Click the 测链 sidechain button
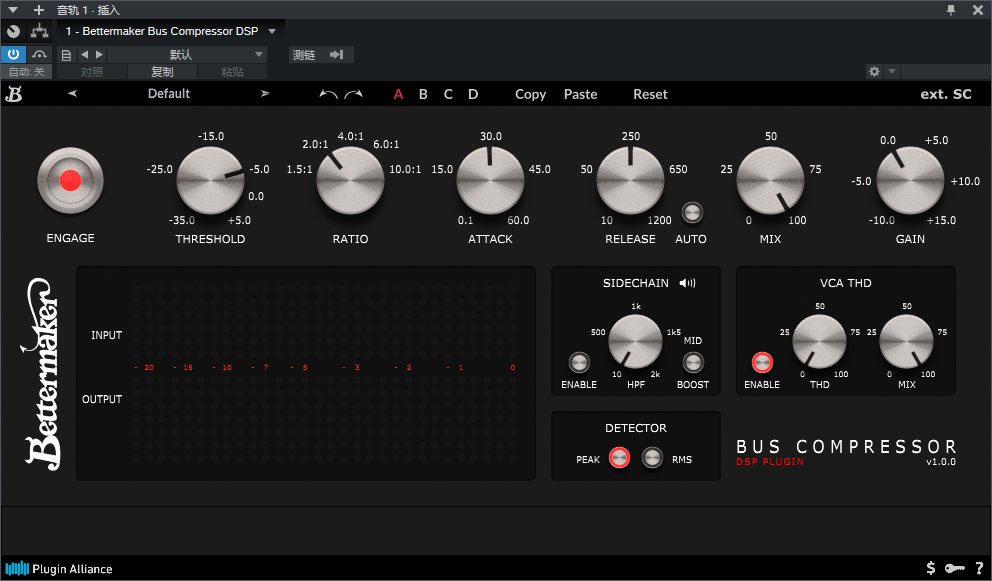This screenshot has height=581, width=992. (x=304, y=55)
